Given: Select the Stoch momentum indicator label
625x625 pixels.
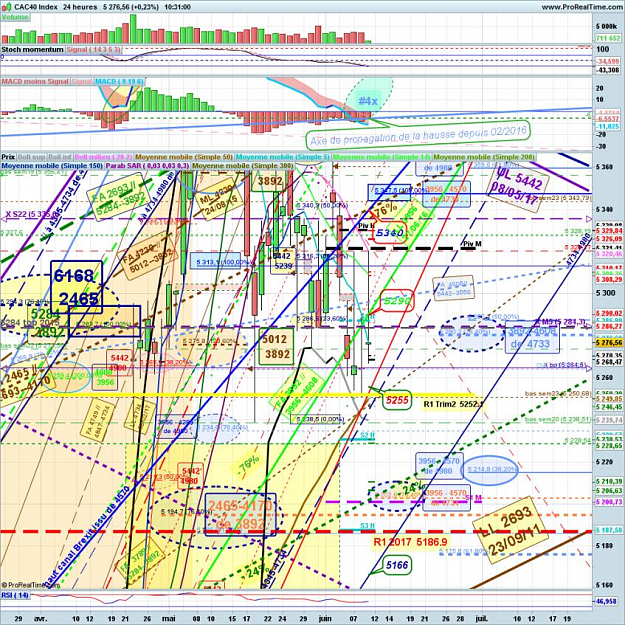Looking at the screenshot, I should pyautogui.click(x=32, y=49).
